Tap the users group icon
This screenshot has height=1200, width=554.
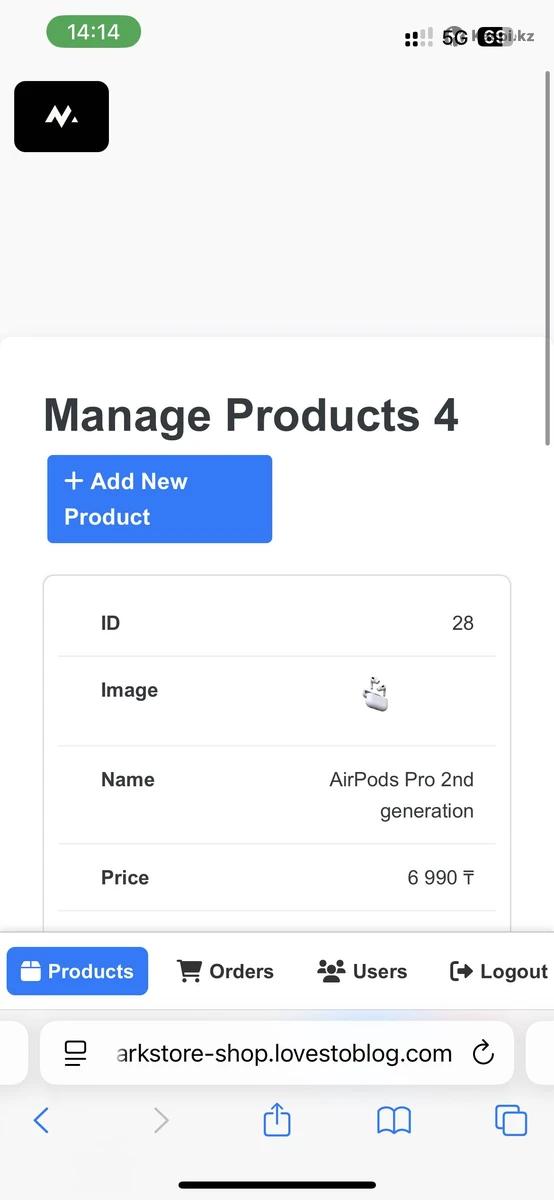(331, 970)
